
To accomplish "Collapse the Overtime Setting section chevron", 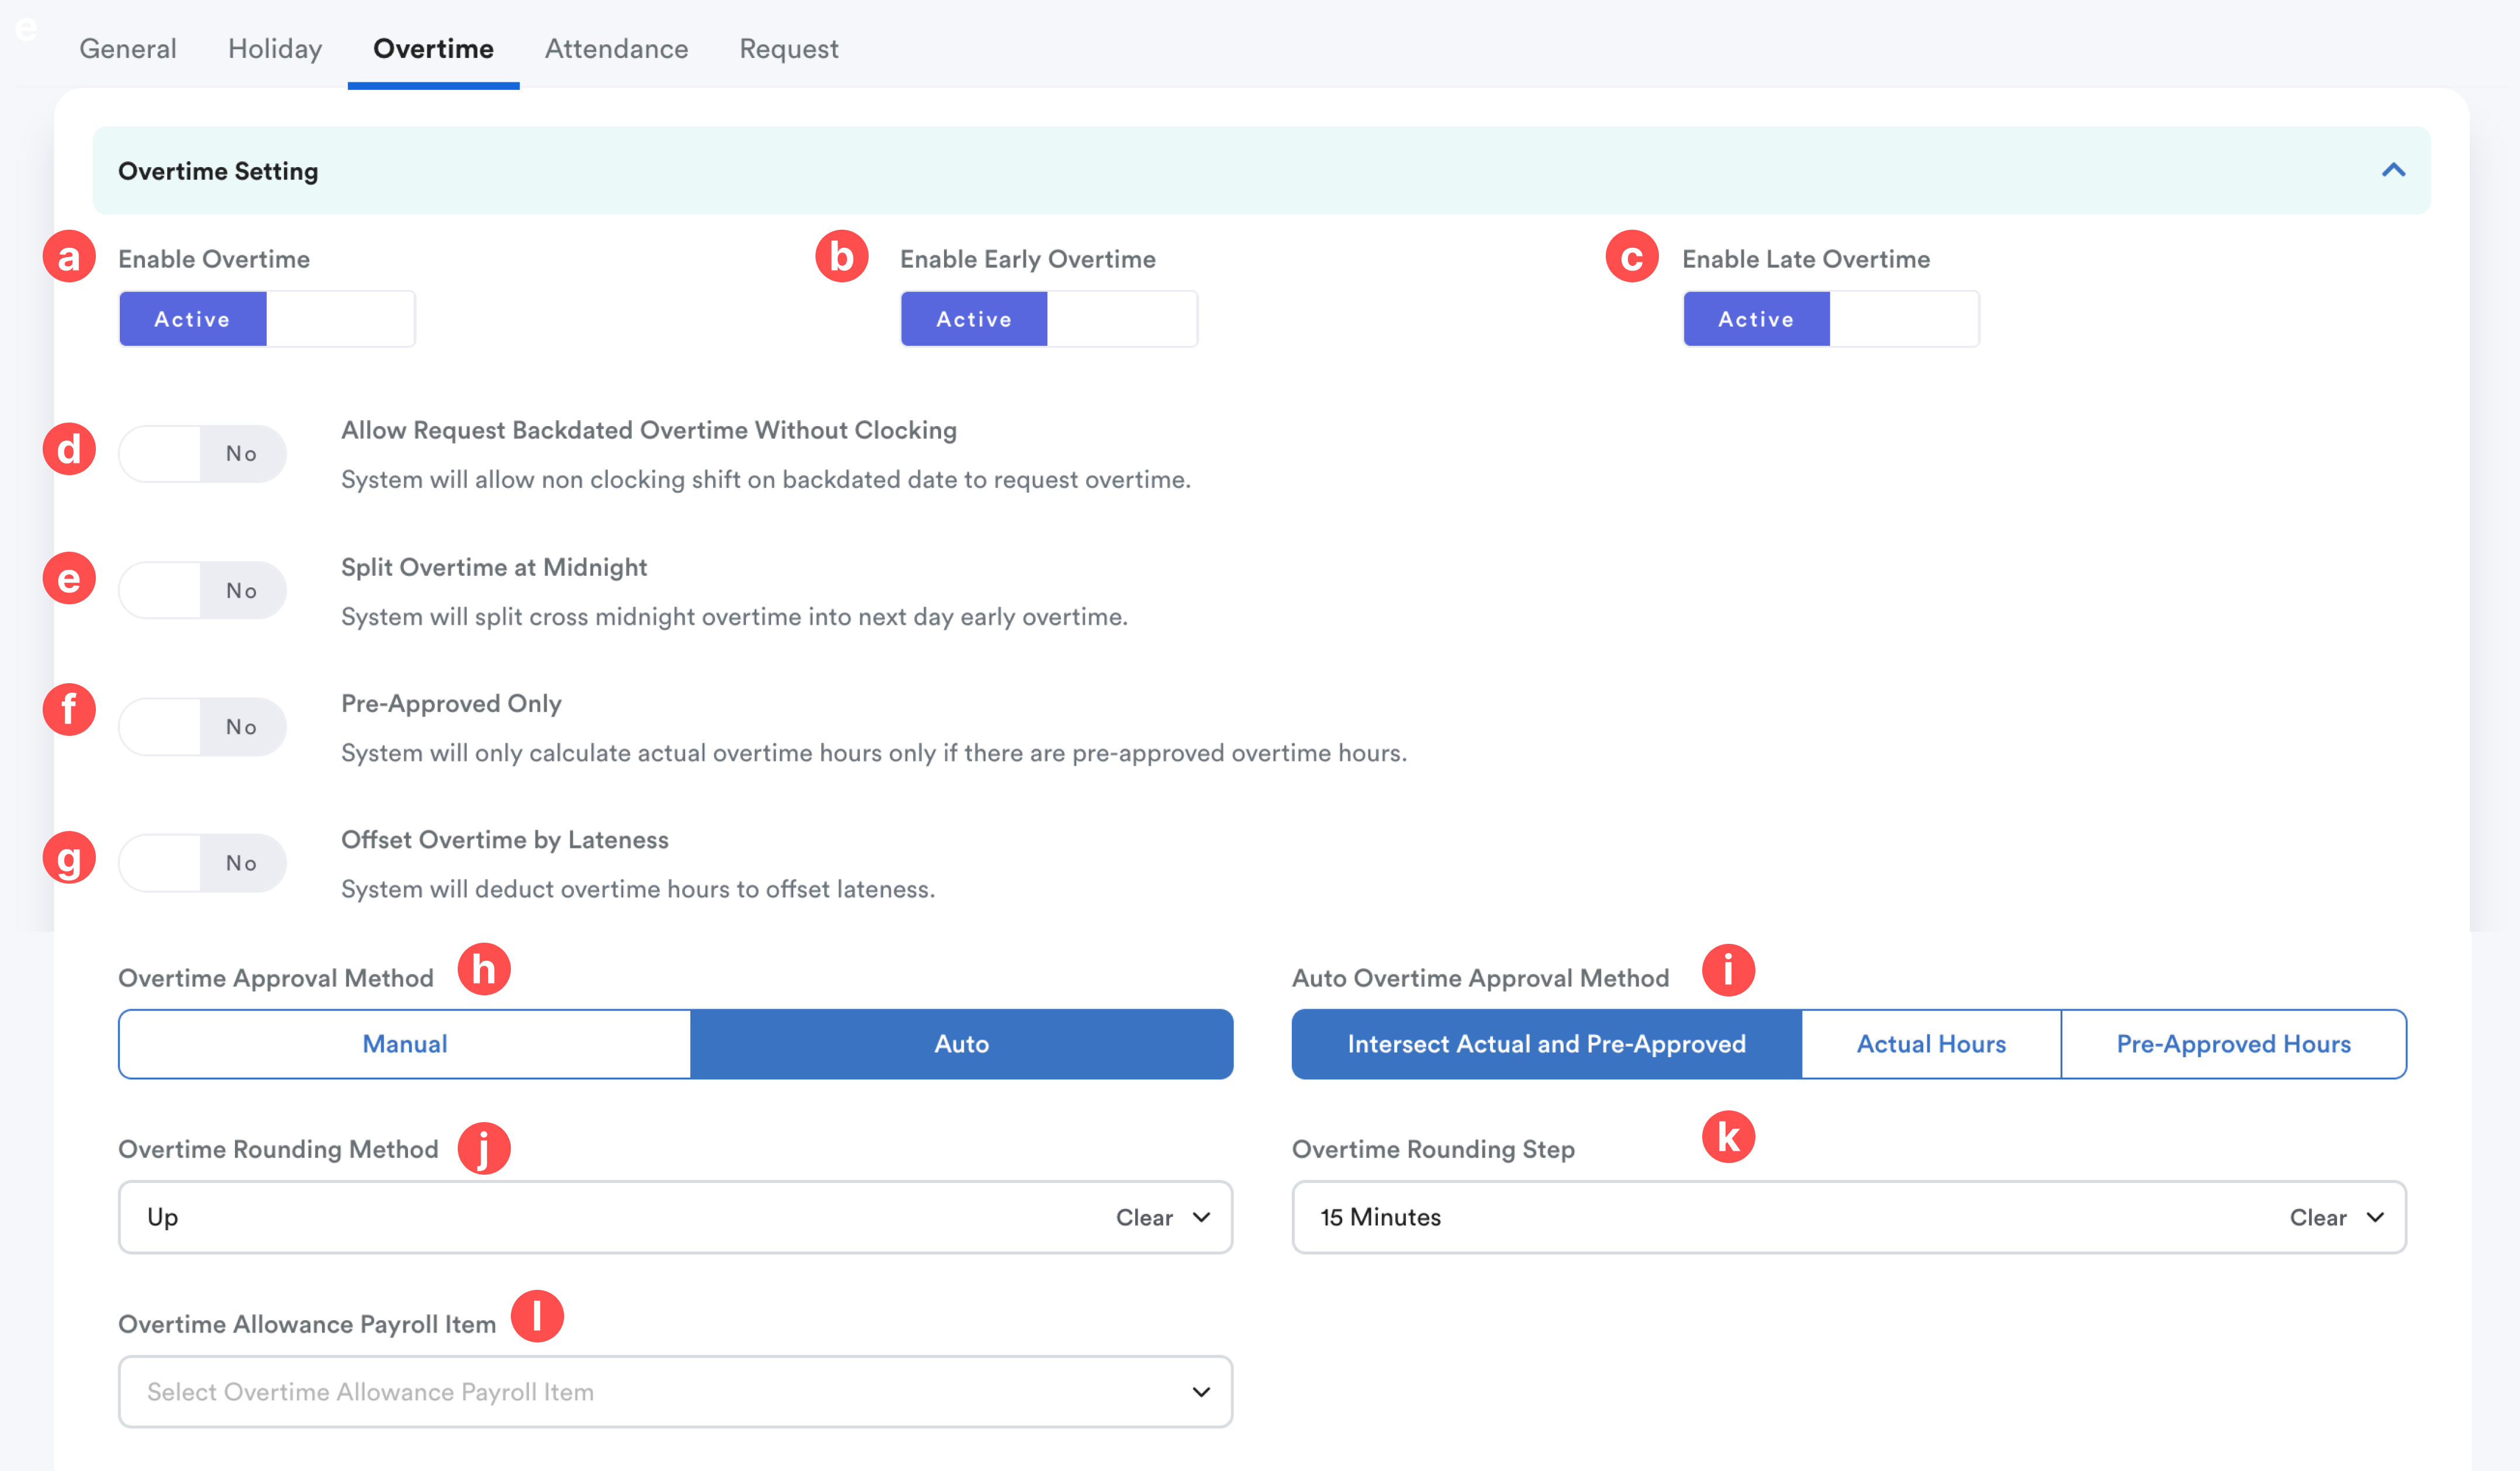I will (2392, 170).
